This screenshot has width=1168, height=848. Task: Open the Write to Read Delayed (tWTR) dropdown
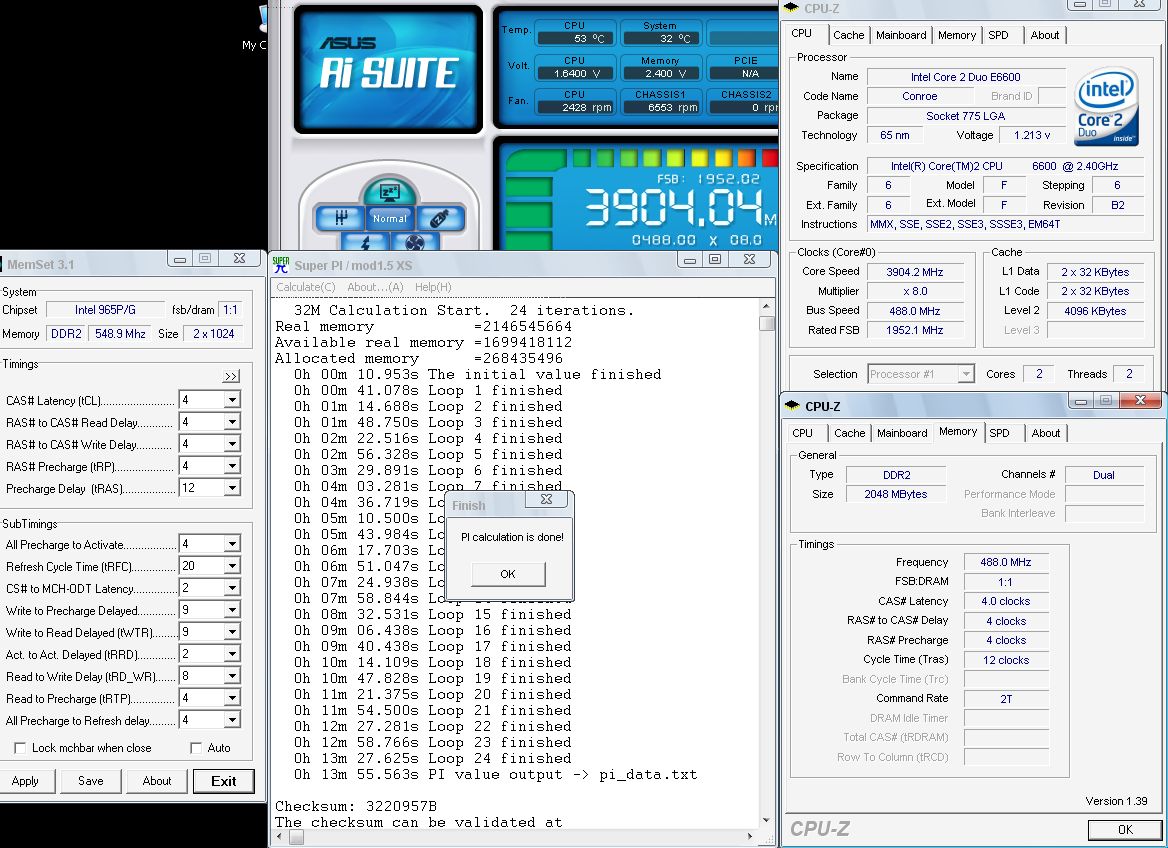click(232, 632)
